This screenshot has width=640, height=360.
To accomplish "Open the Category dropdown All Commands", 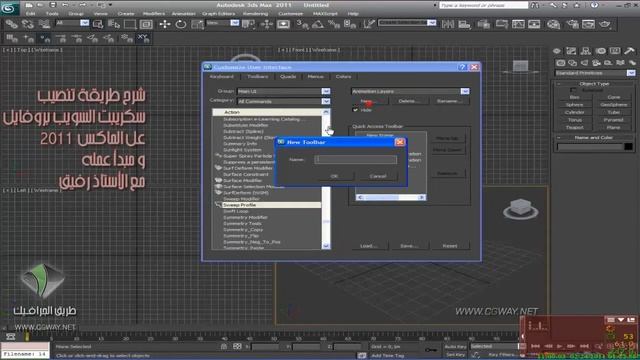I will pos(284,101).
